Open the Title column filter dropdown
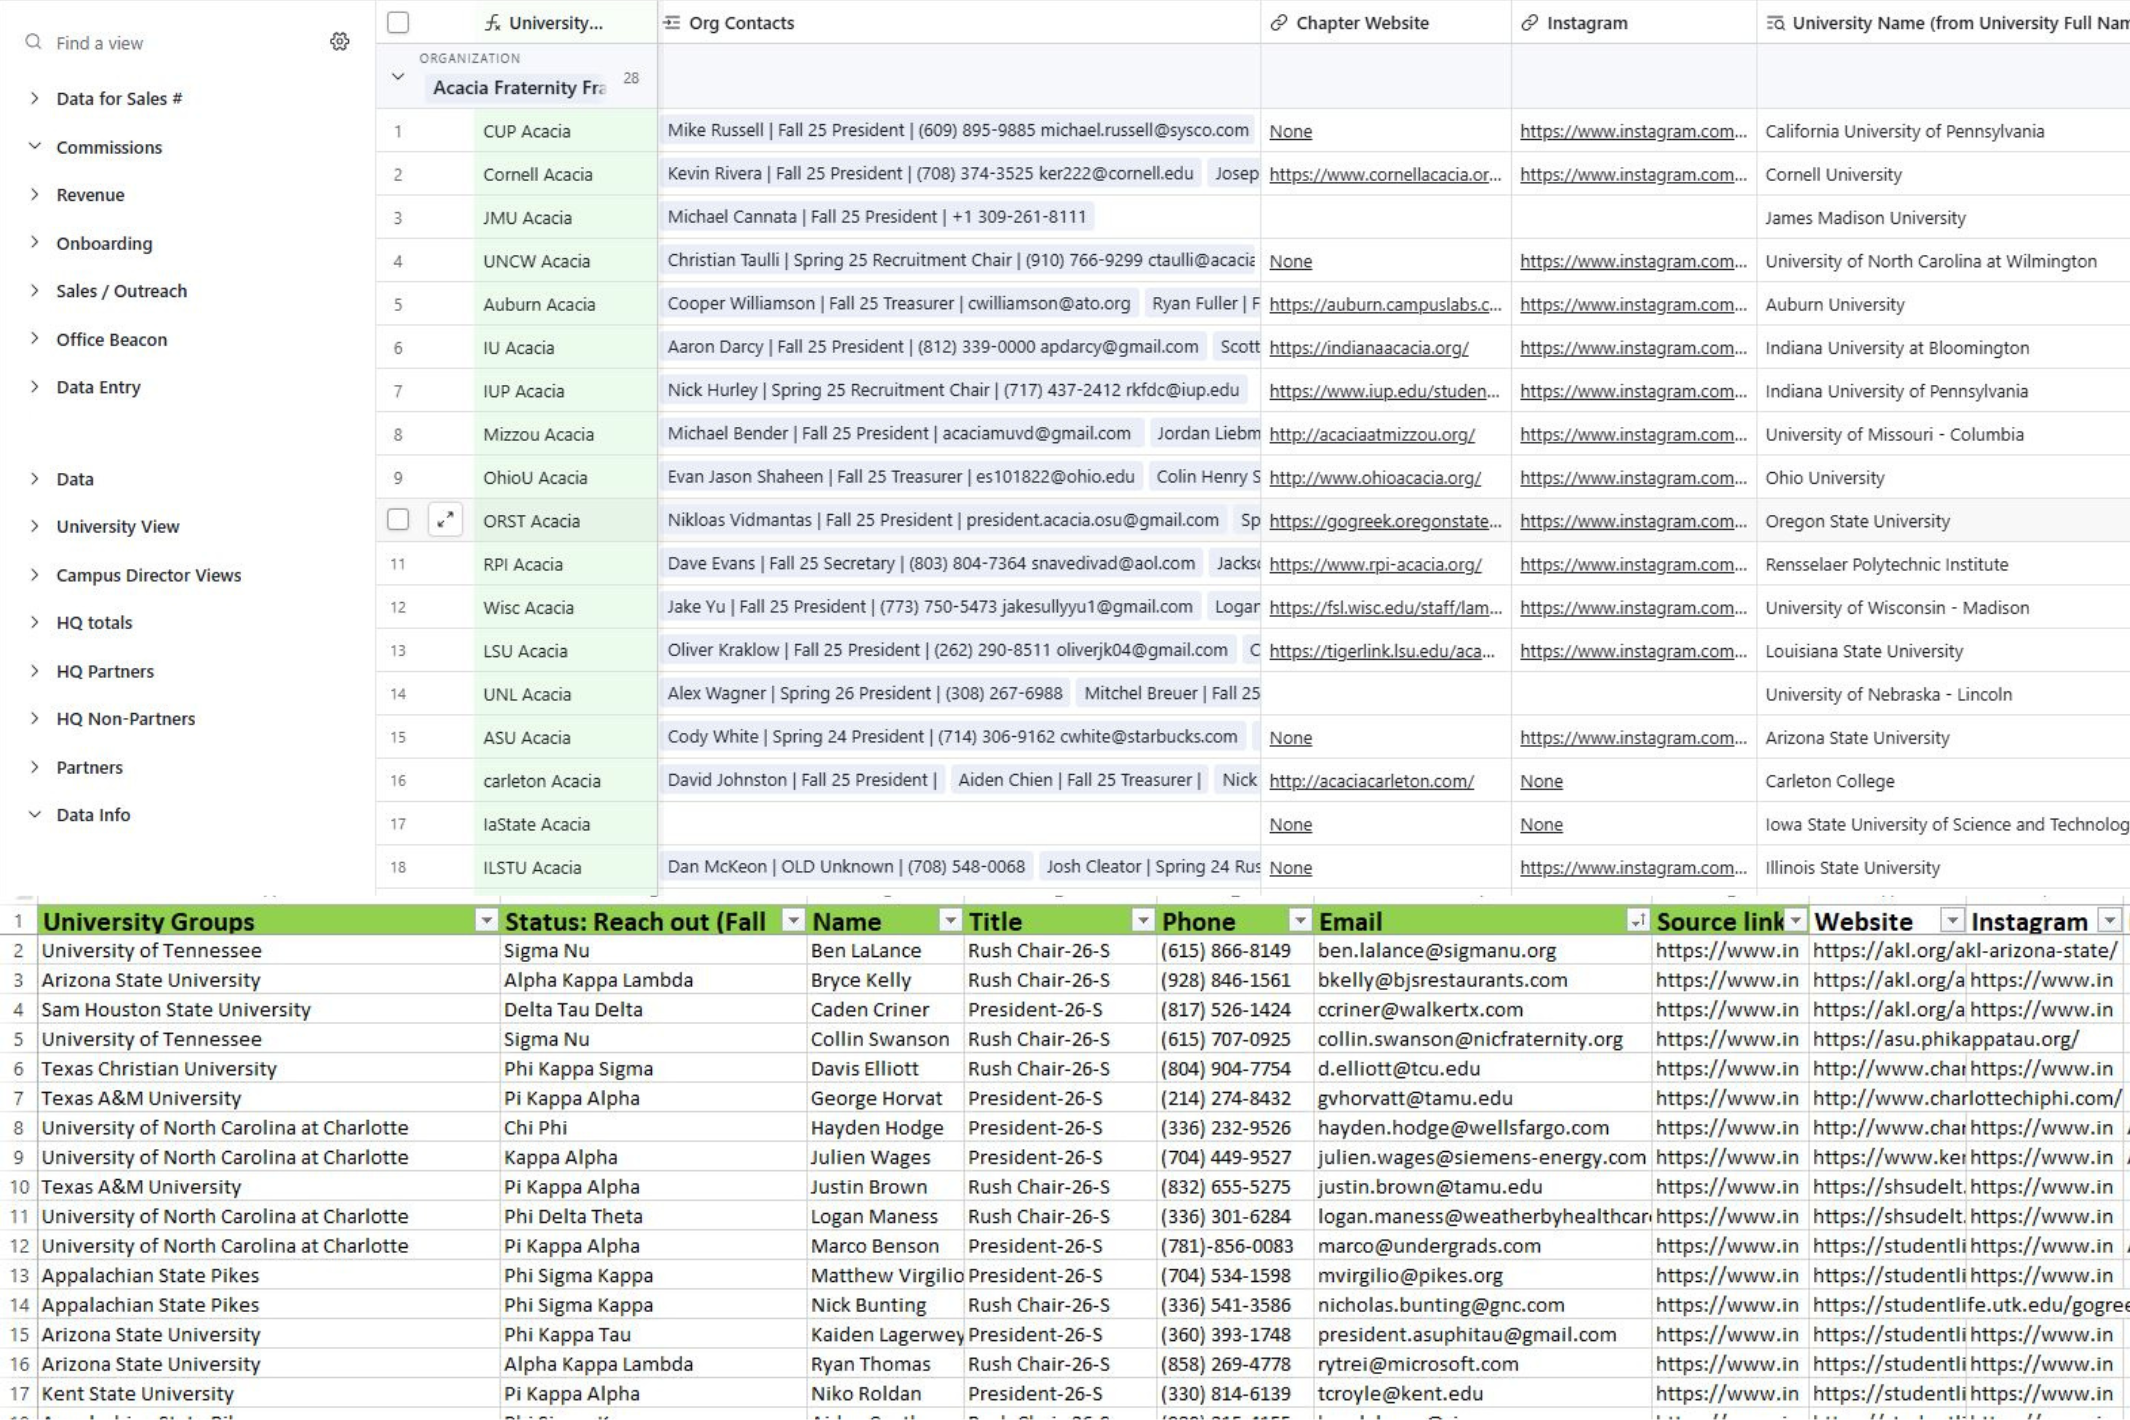Screen dimensions: 2130x1420 [1142, 921]
